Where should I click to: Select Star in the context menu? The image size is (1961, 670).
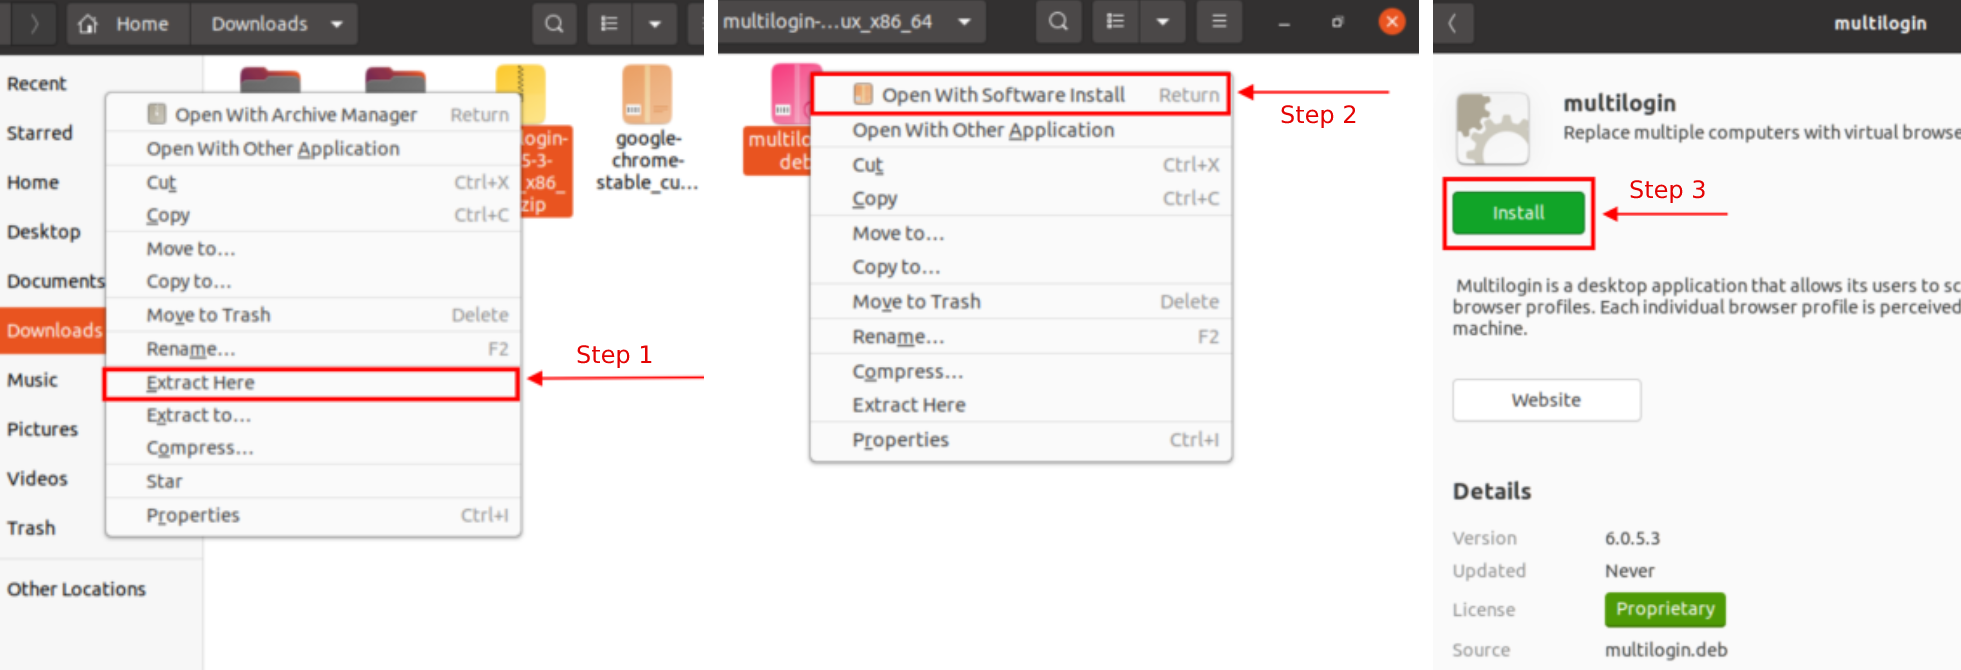pos(313,481)
